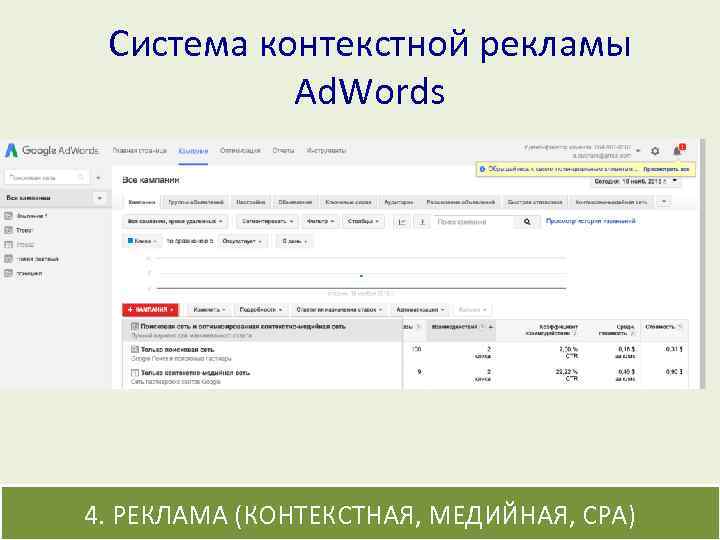Click icon beside 'Только поисковая сеть'
This screenshot has width=720, height=540.
135,349
